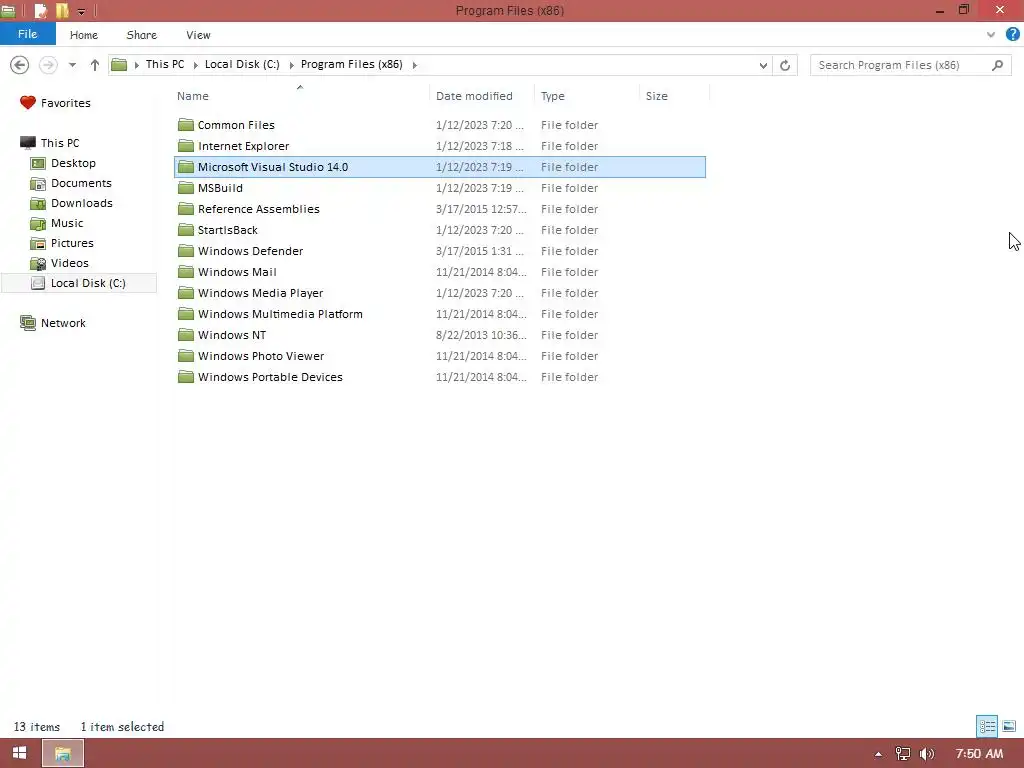Open Pictures in the navigation pane
Image resolution: width=1024 pixels, height=768 pixels.
tap(62, 243)
